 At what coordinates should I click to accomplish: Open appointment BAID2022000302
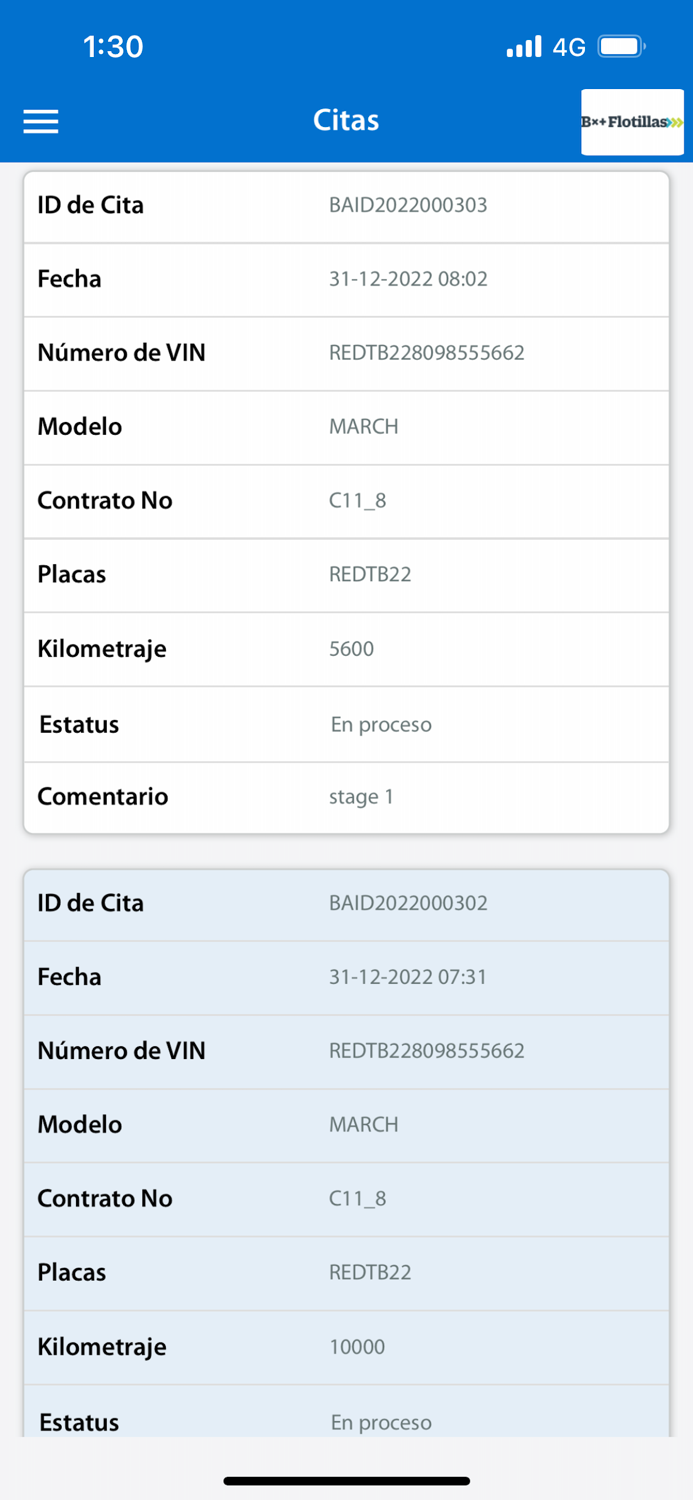[x=408, y=903]
